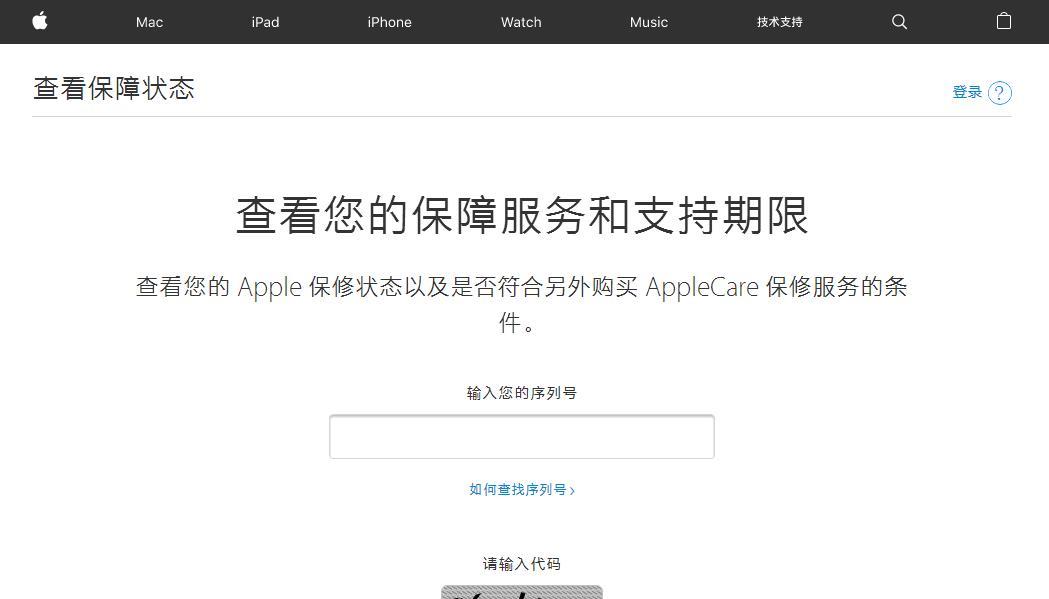This screenshot has height=599, width=1049.
Task: Click the 查看保障状态 page title
Action: click(114, 88)
